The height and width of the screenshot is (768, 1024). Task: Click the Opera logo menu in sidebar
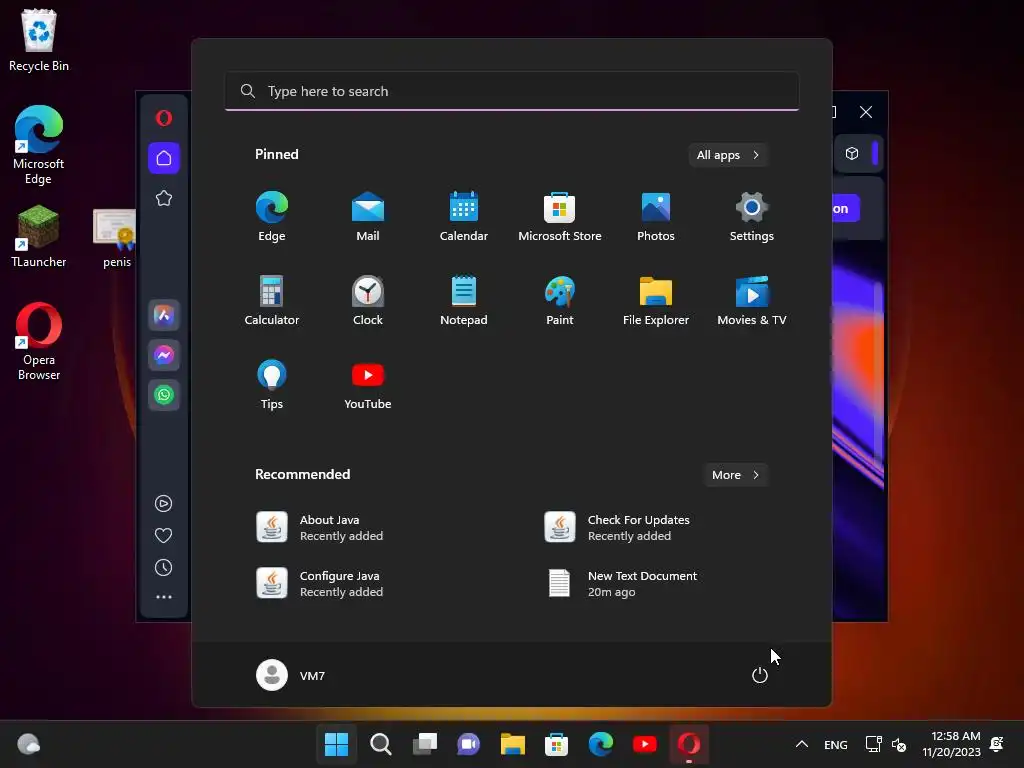pos(164,118)
